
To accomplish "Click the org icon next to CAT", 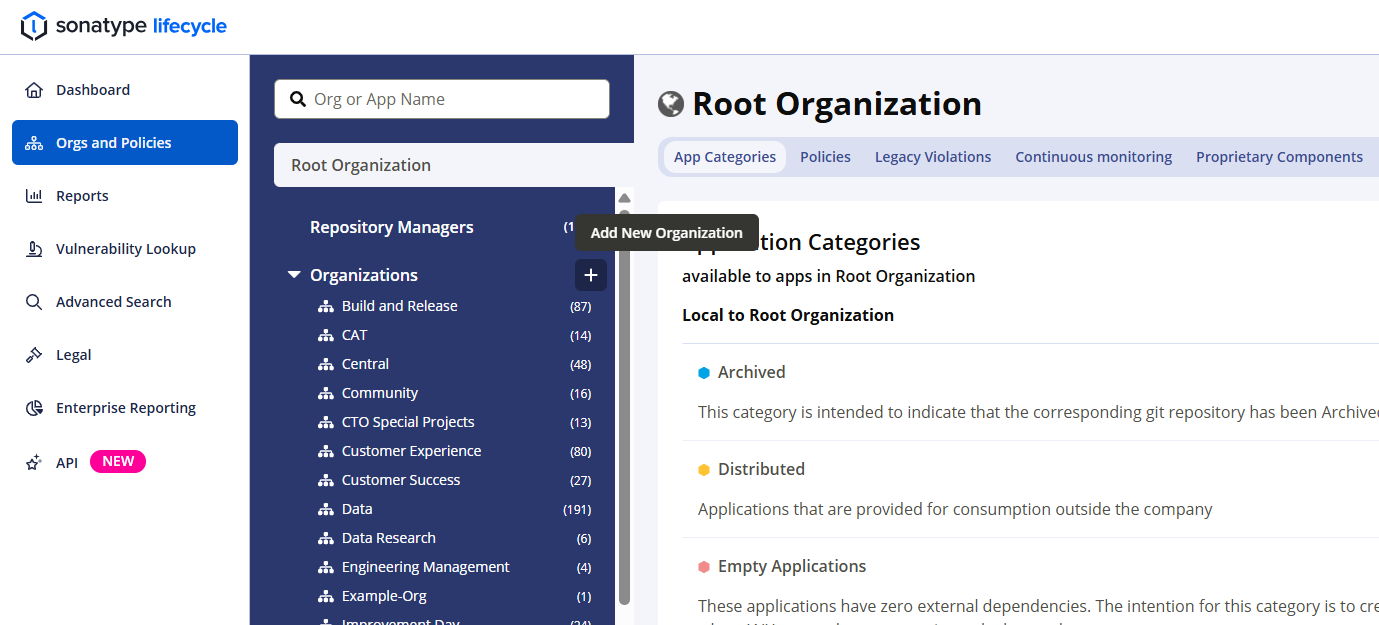I will 325,335.
